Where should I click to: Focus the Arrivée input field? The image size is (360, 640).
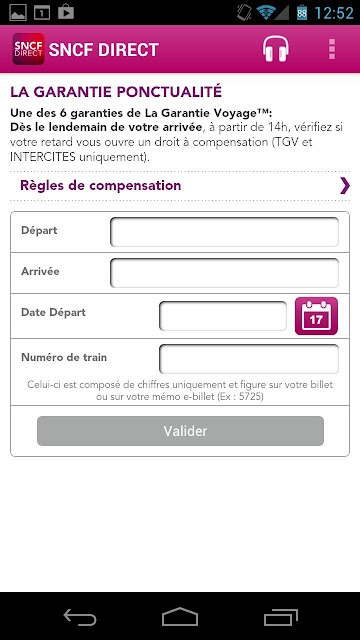click(x=224, y=273)
